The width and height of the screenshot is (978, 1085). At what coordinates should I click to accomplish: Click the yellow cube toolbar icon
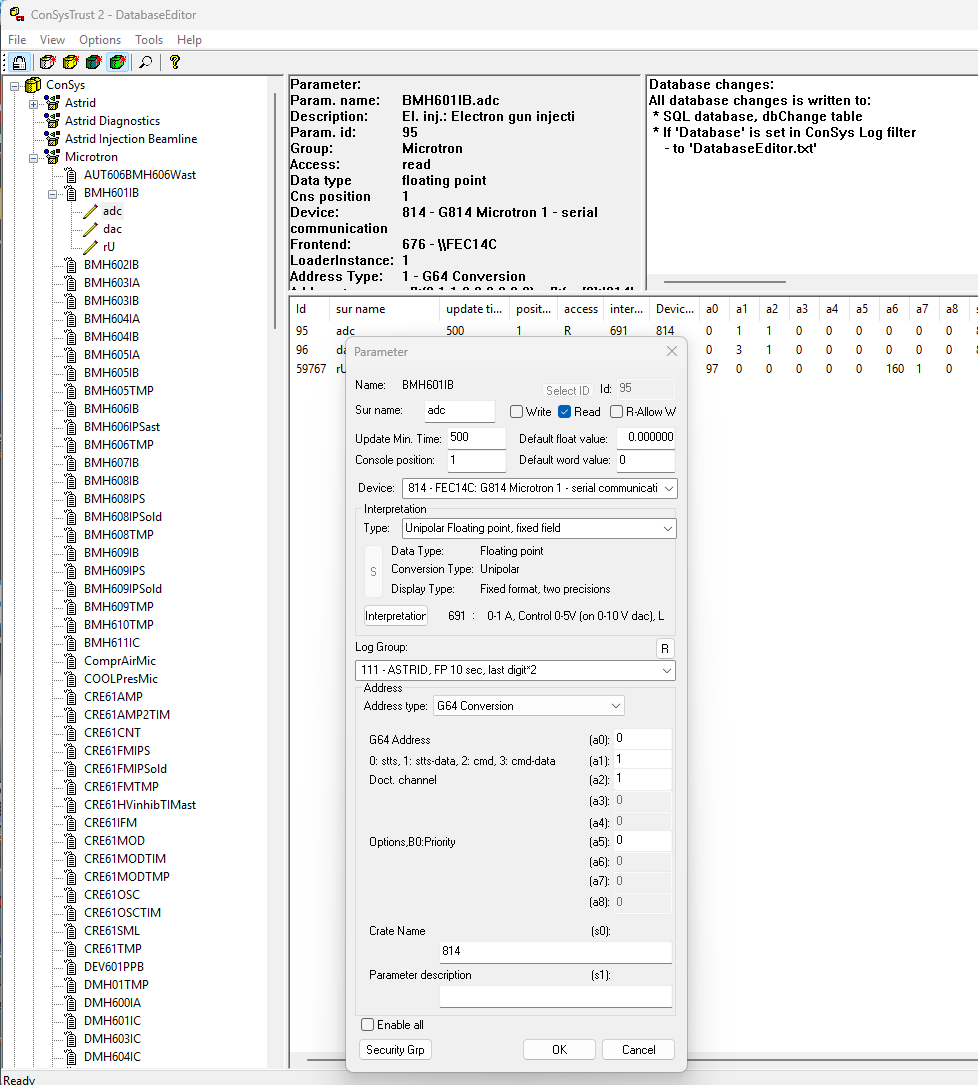click(x=71, y=62)
